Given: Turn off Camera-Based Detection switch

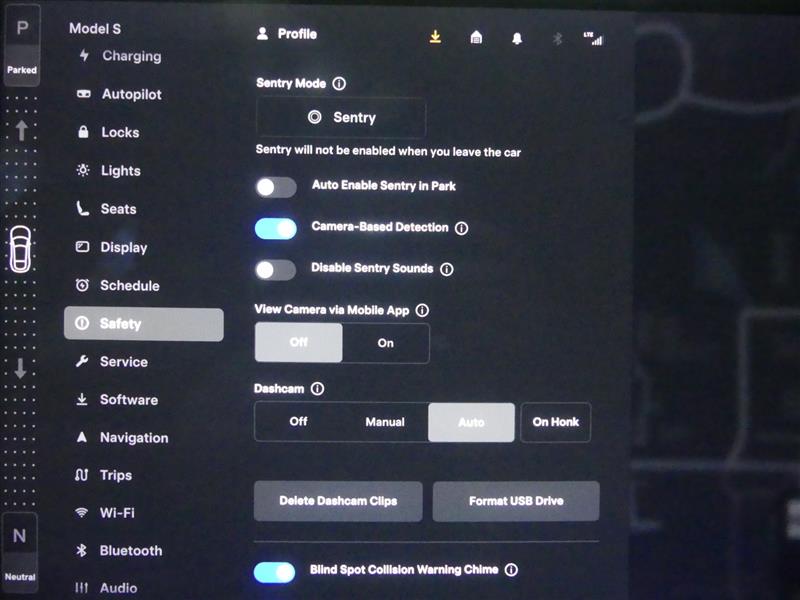Looking at the screenshot, I should pyautogui.click(x=276, y=229).
